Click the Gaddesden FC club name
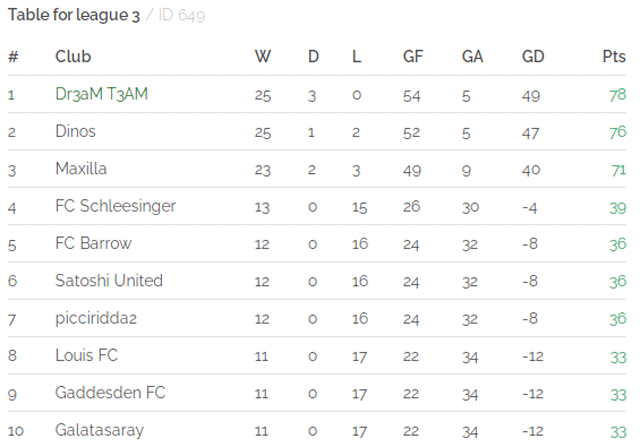The image size is (640, 447). (x=110, y=393)
